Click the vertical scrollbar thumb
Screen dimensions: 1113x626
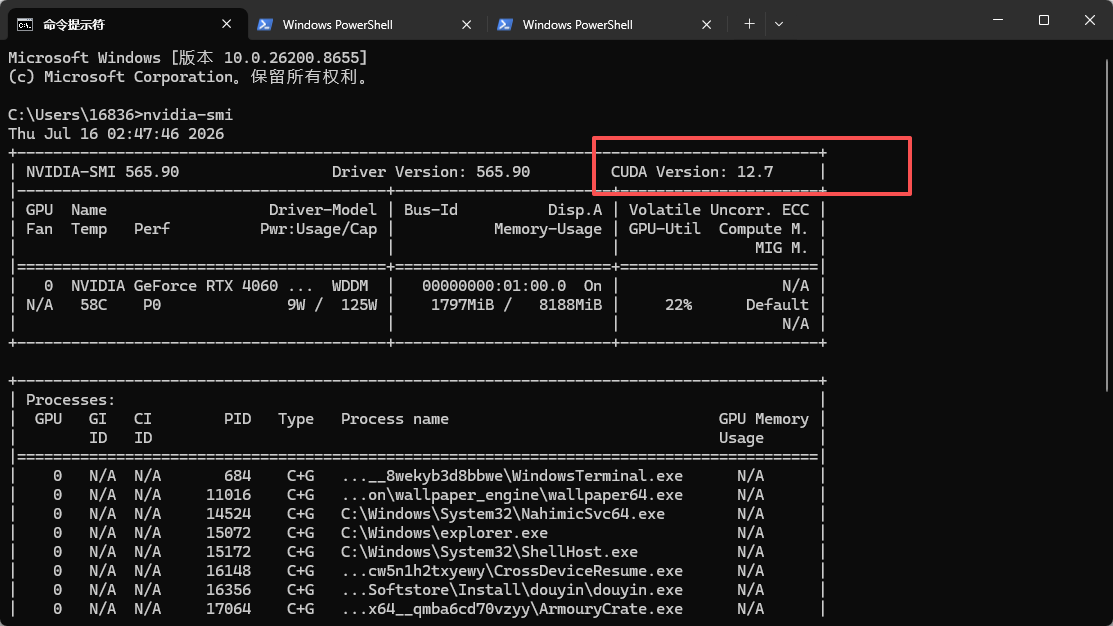click(1107, 224)
